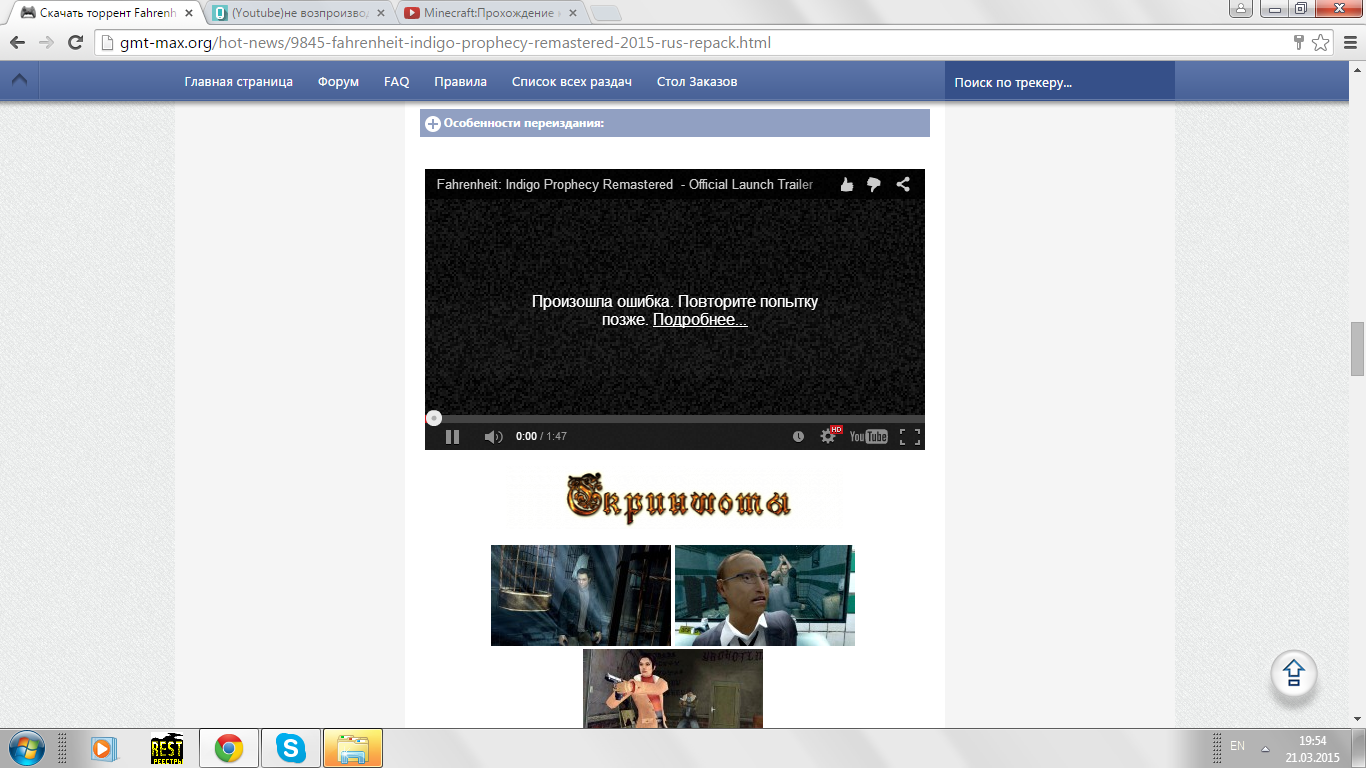Collapse site header with chevron arrow

tap(19, 81)
